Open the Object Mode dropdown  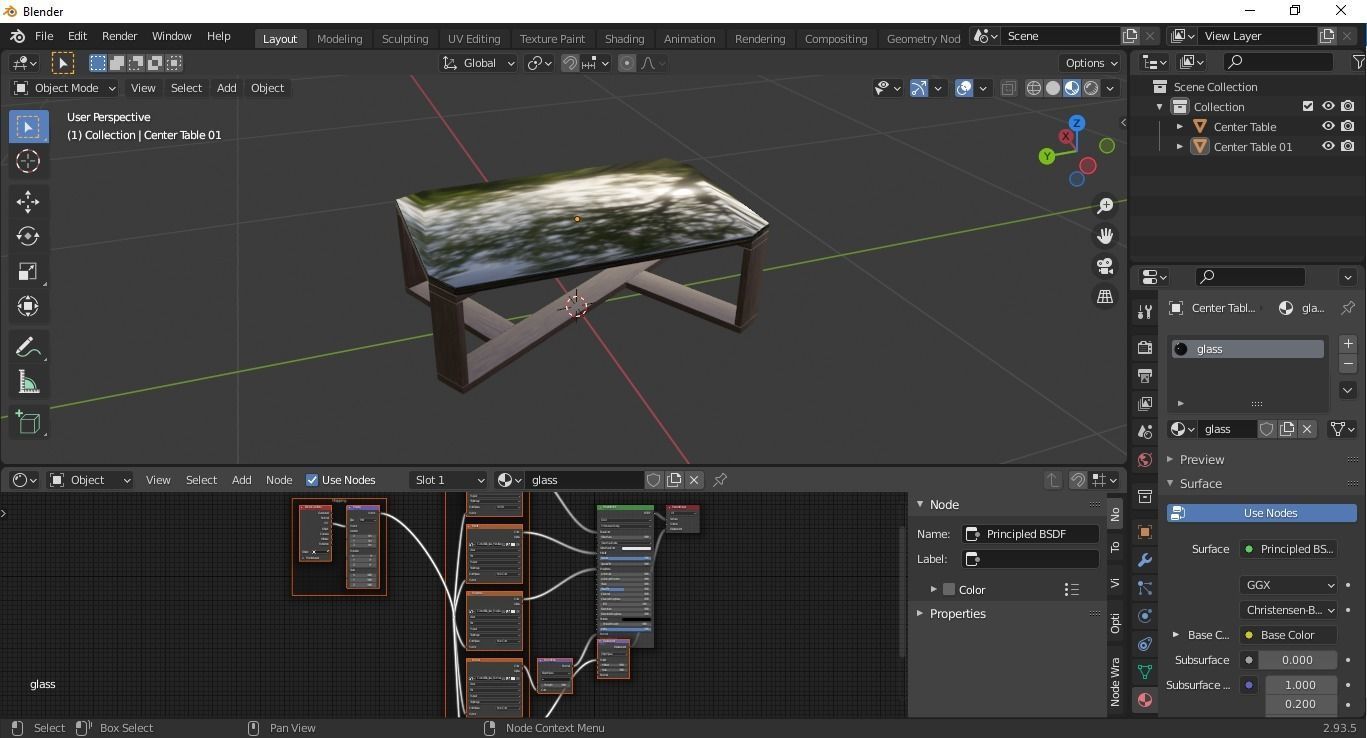65,88
